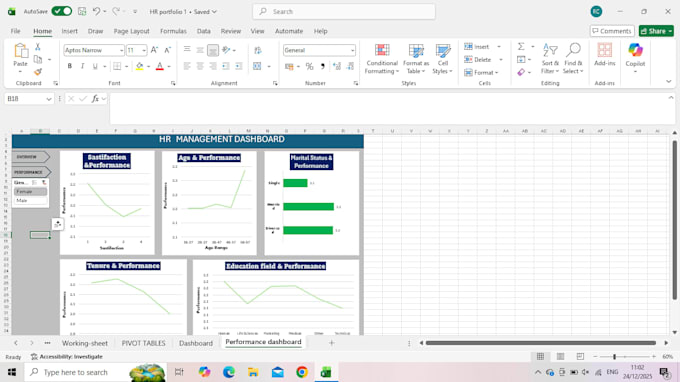Click the Comma Style icon
Screen dimensions: 680x382
322,66
